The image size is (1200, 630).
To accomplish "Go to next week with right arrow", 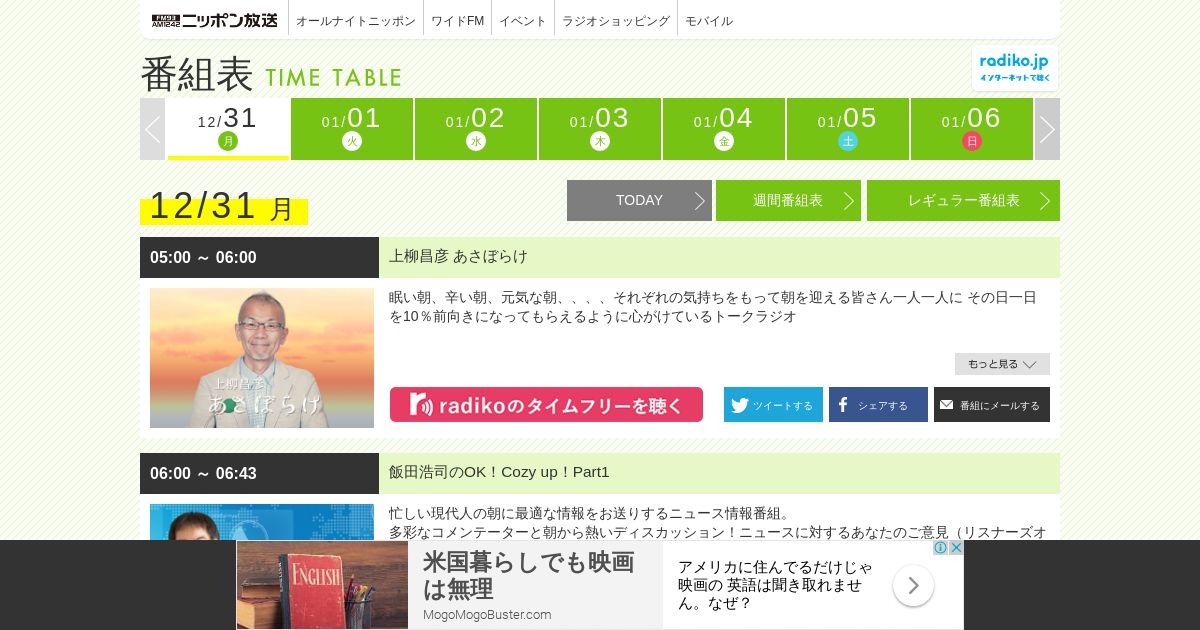I will 1047,129.
